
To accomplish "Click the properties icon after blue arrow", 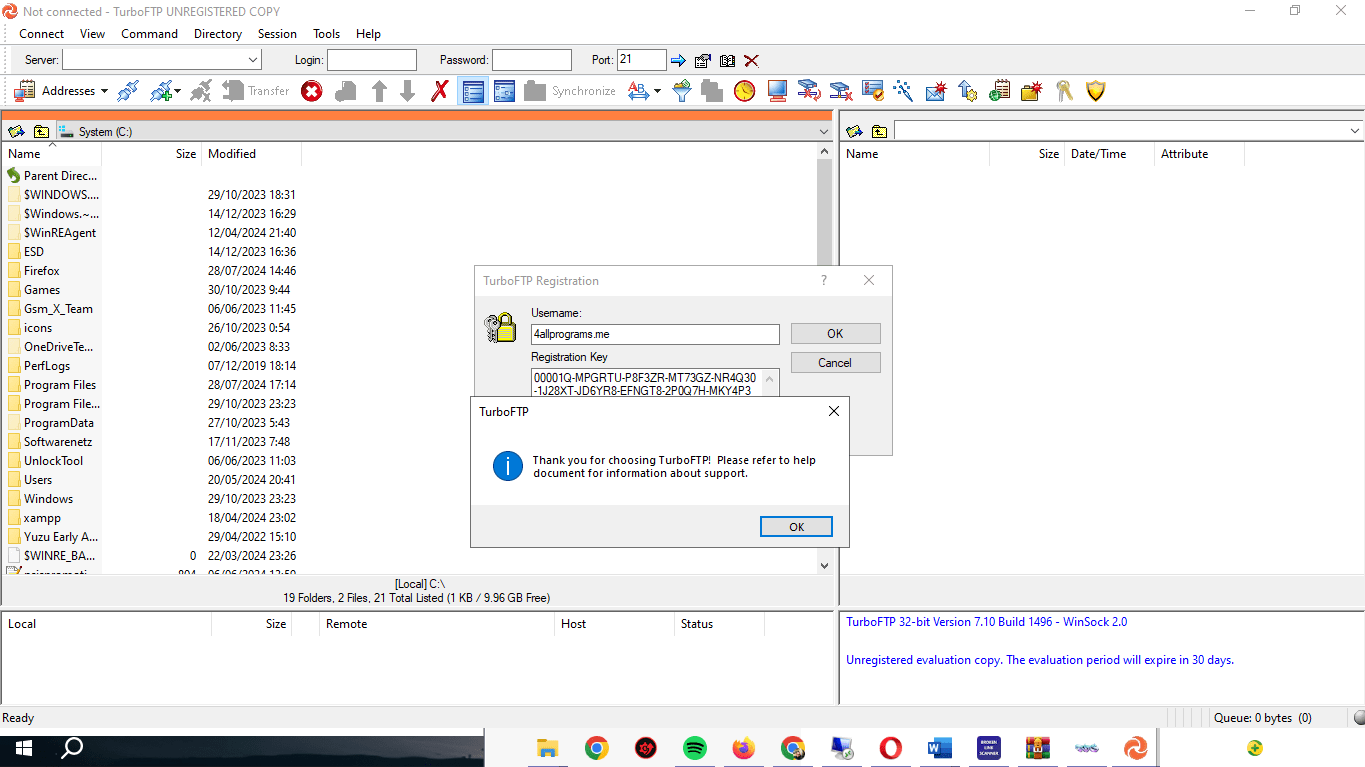I will 703,60.
